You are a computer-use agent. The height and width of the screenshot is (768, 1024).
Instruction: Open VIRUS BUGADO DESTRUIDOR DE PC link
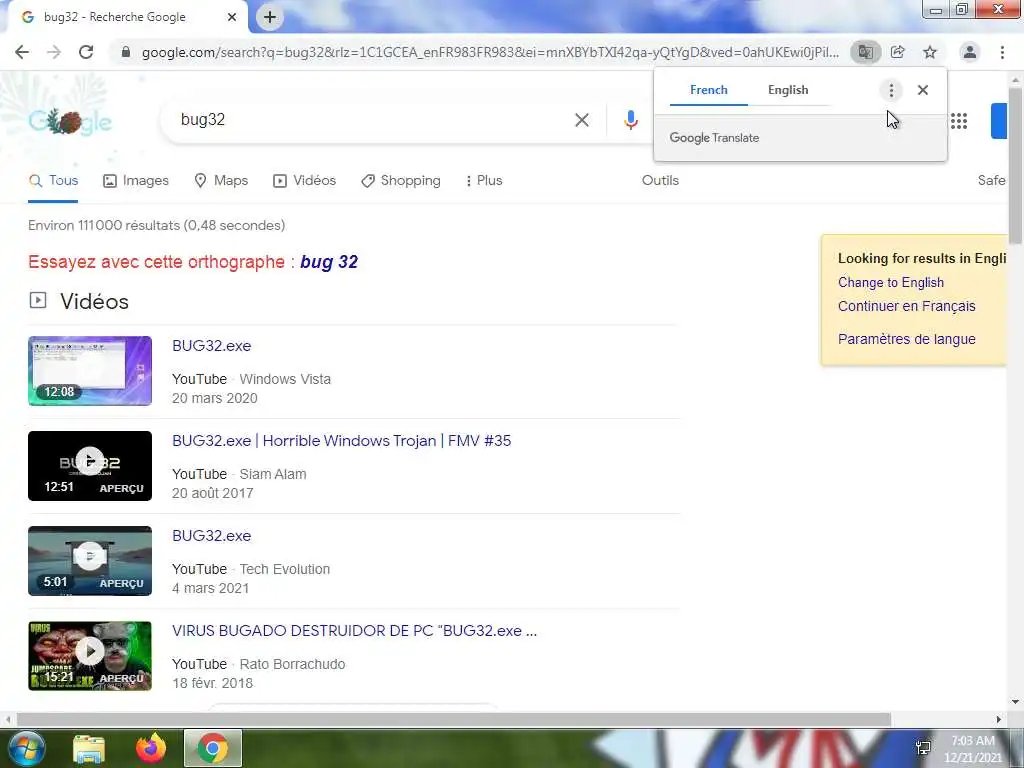[x=355, y=631]
